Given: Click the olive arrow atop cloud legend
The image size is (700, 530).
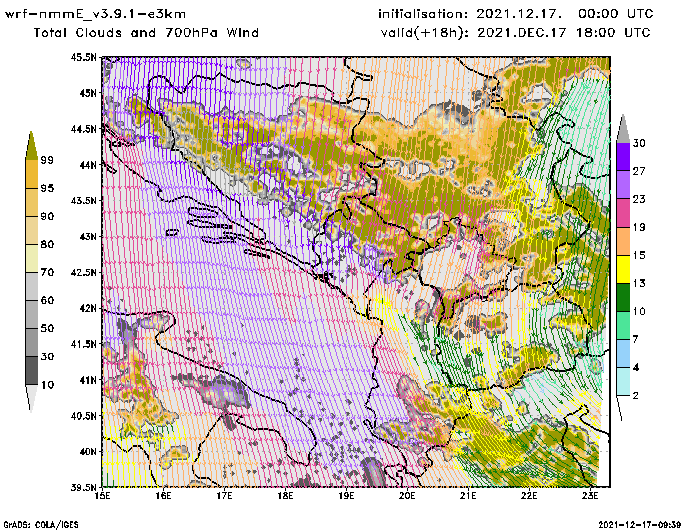Looking at the screenshot, I should coord(31,146).
